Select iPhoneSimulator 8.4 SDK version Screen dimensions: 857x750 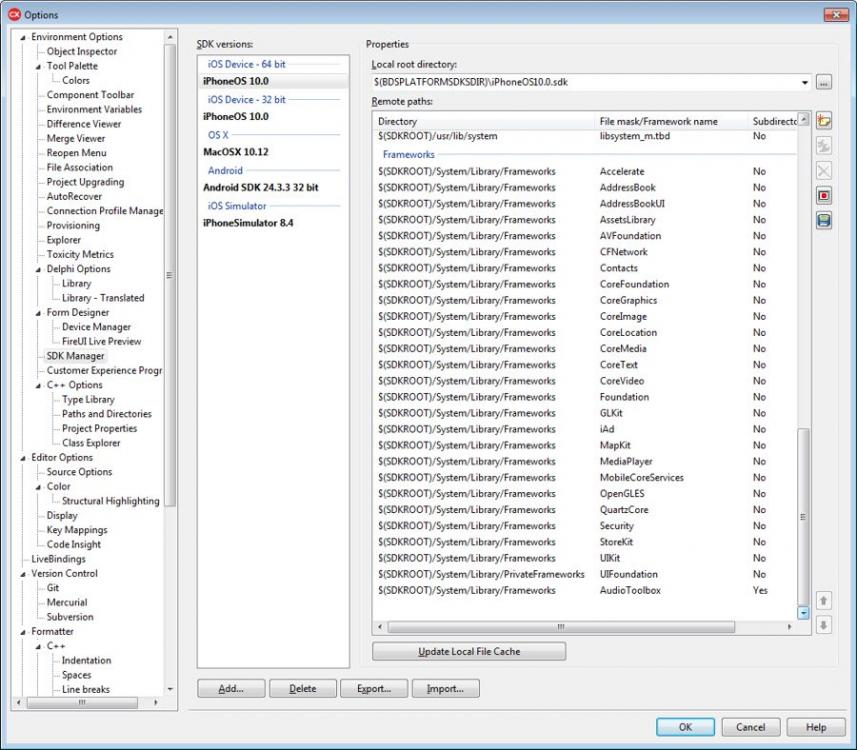coord(248,223)
